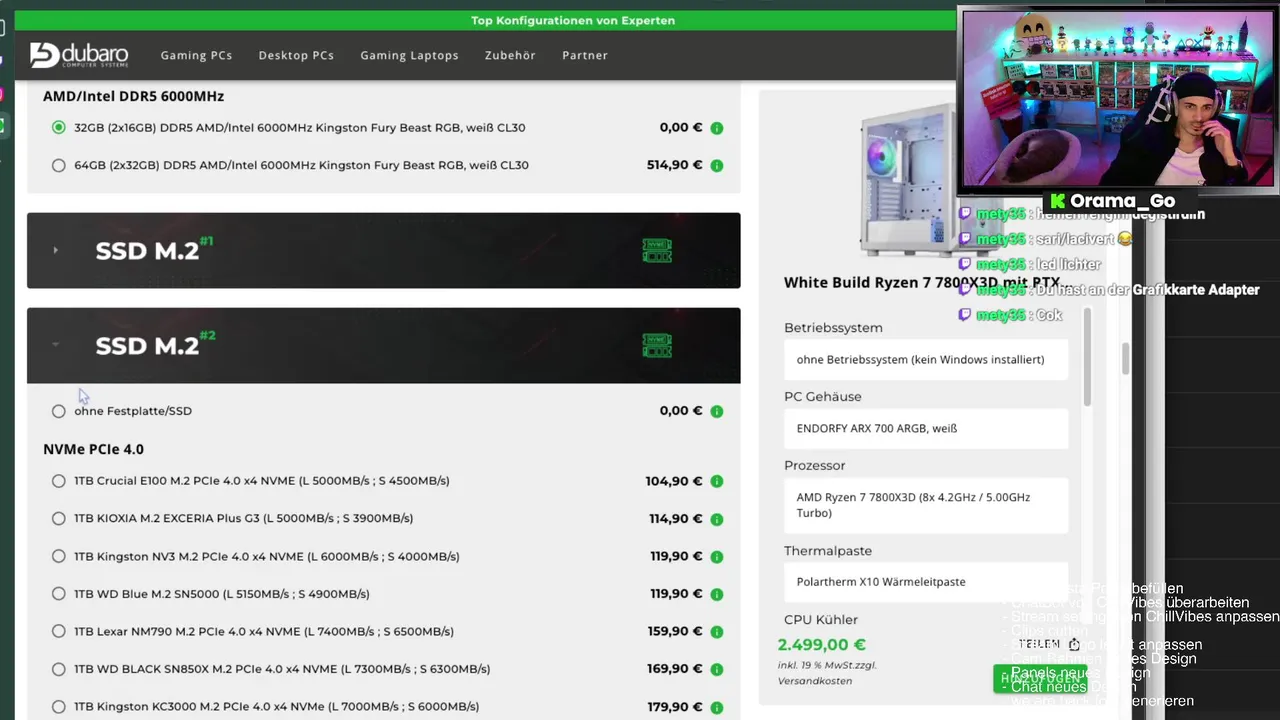This screenshot has height=720, width=1280.
Task: Click the white PC case product image
Action: pos(910,180)
